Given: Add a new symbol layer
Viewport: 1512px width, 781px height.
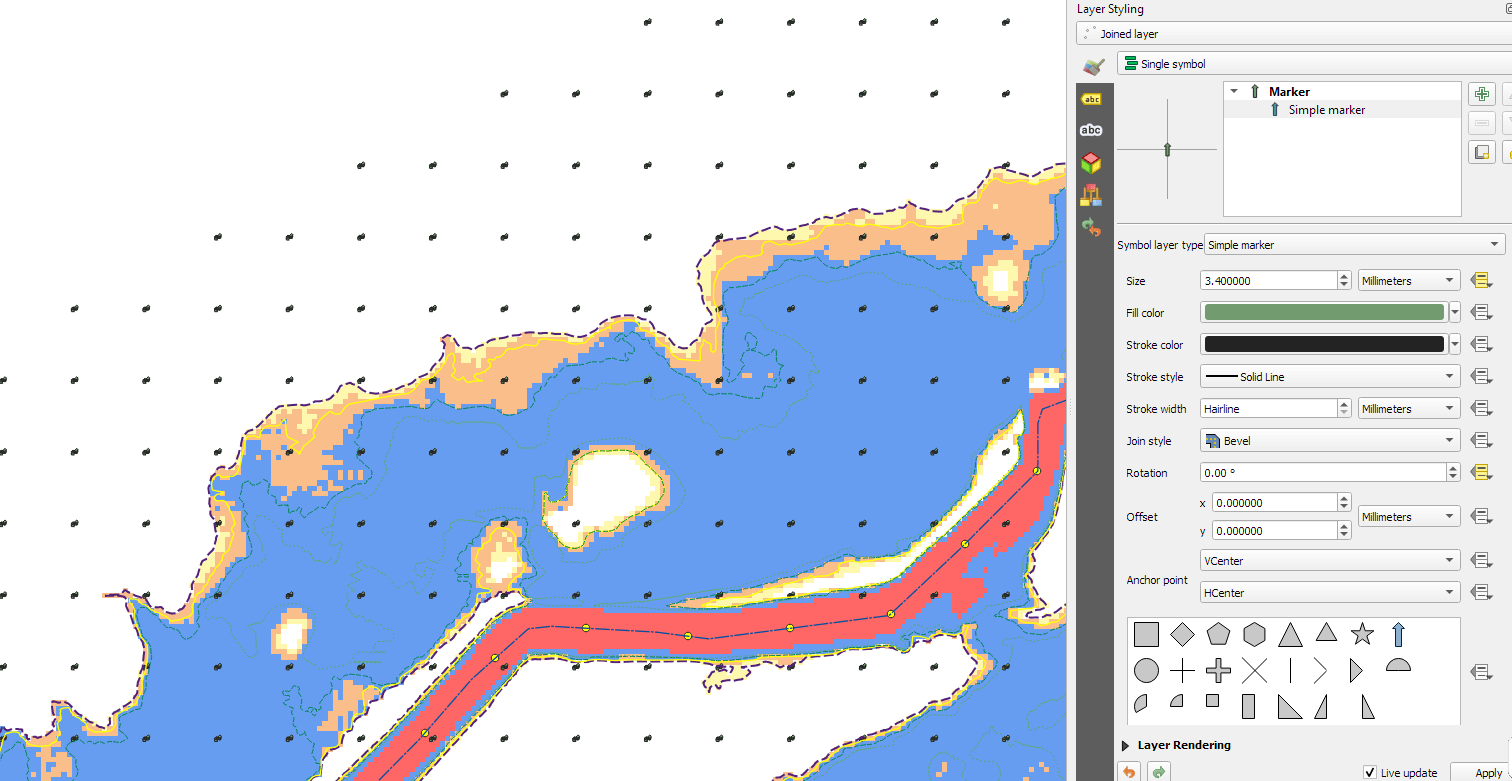Looking at the screenshot, I should pos(1481,93).
